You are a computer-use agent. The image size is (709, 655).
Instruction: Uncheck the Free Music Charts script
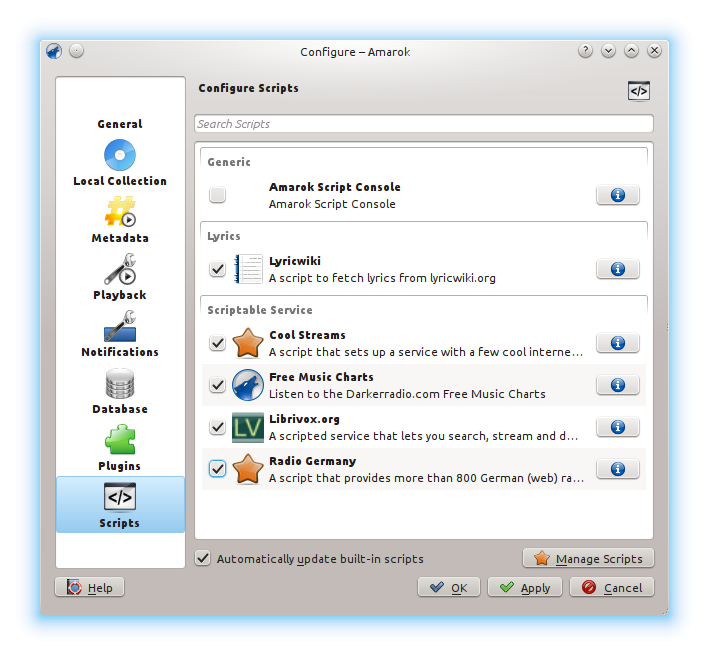click(217, 385)
